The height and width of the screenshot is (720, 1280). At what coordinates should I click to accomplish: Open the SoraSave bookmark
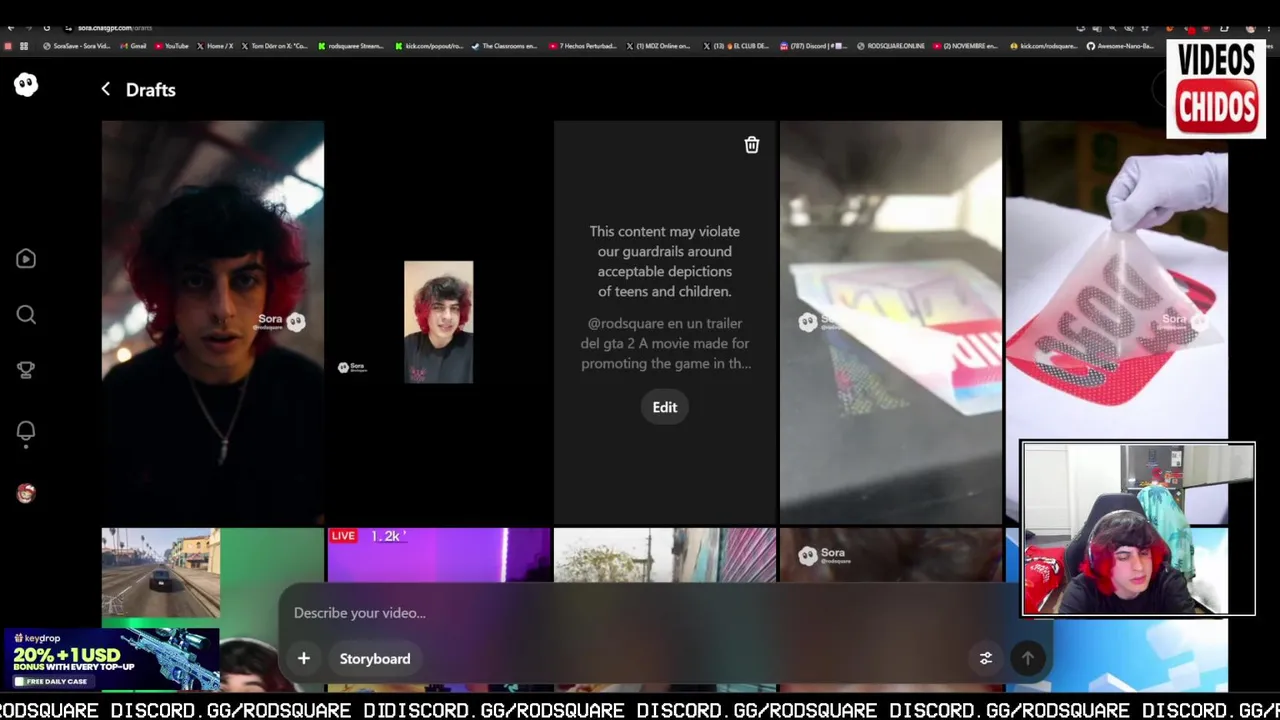tap(77, 46)
